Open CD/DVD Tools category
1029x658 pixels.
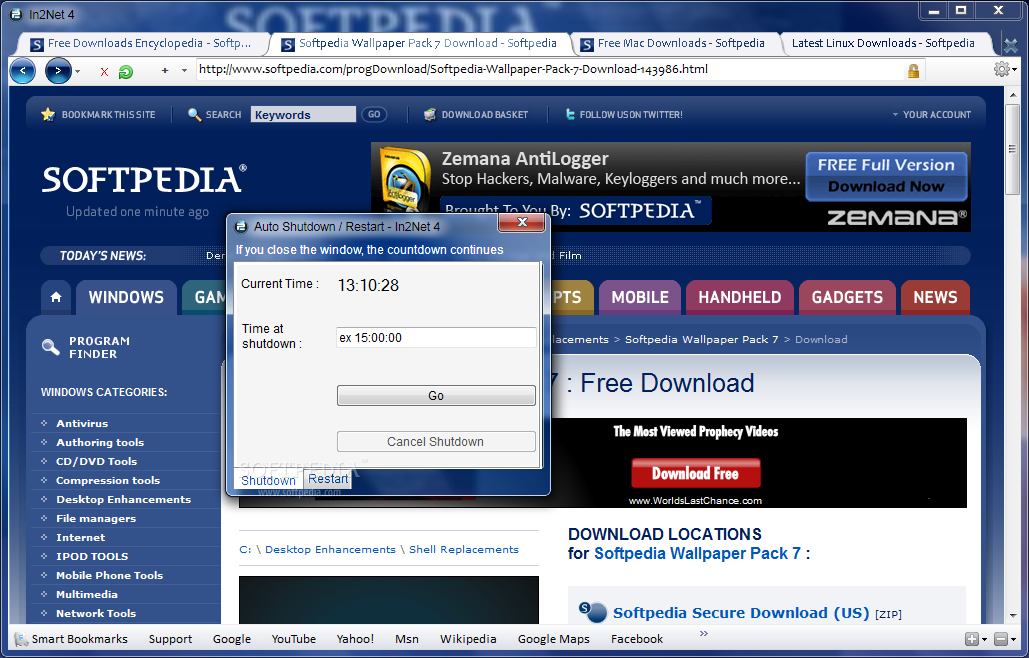pos(96,462)
